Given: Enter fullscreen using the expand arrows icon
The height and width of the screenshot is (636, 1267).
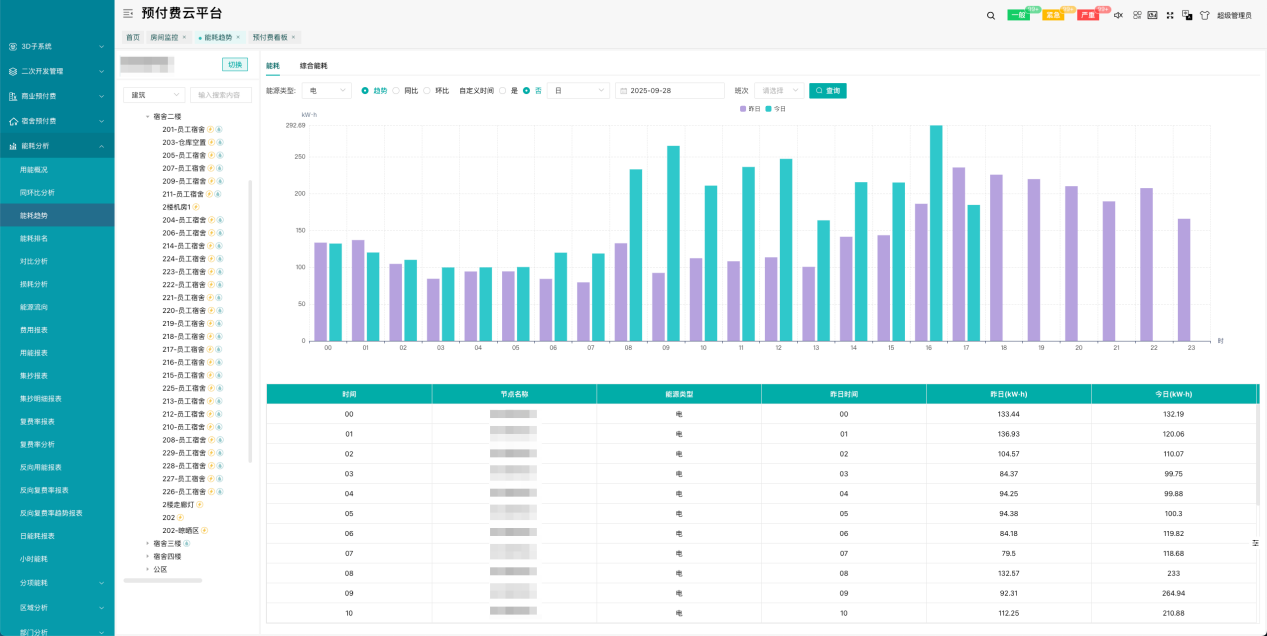Looking at the screenshot, I should click(1169, 15).
